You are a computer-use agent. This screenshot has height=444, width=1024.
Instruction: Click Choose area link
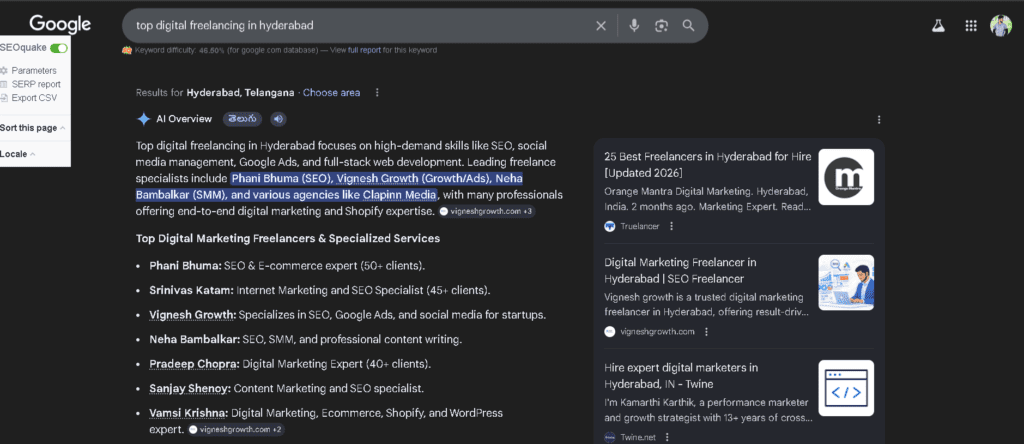[x=331, y=93]
